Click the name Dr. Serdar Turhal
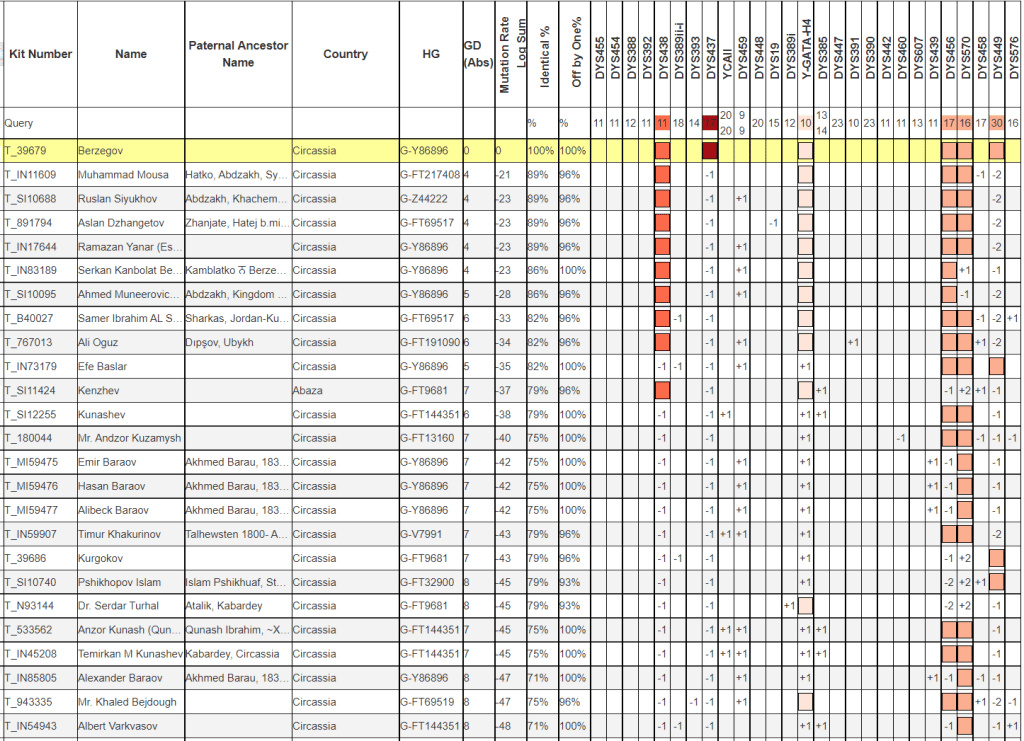The width and height of the screenshot is (1024, 741). point(122,606)
